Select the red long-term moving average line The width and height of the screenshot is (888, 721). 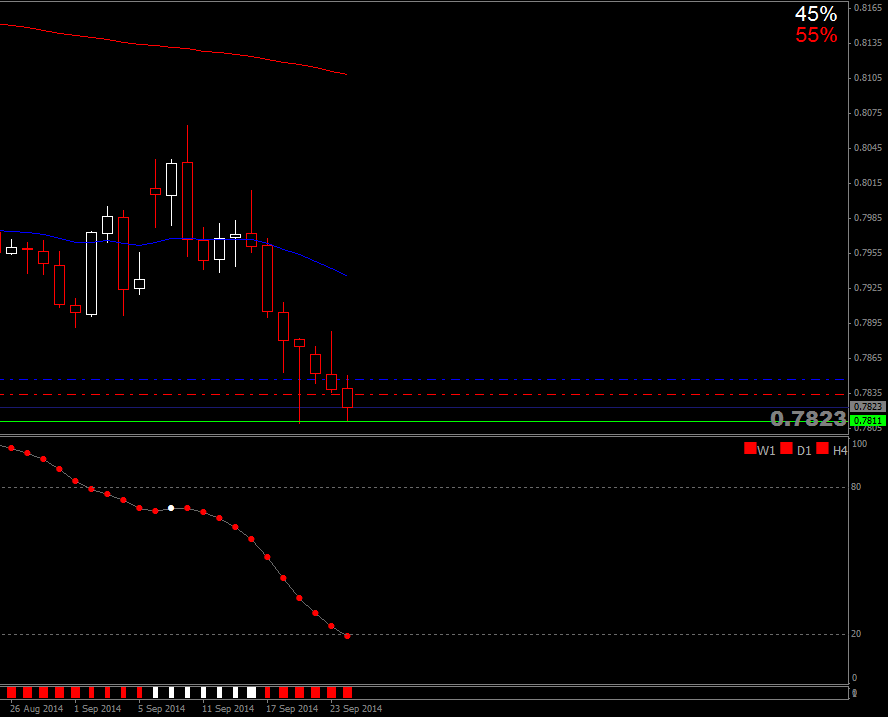pyautogui.click(x=173, y=48)
